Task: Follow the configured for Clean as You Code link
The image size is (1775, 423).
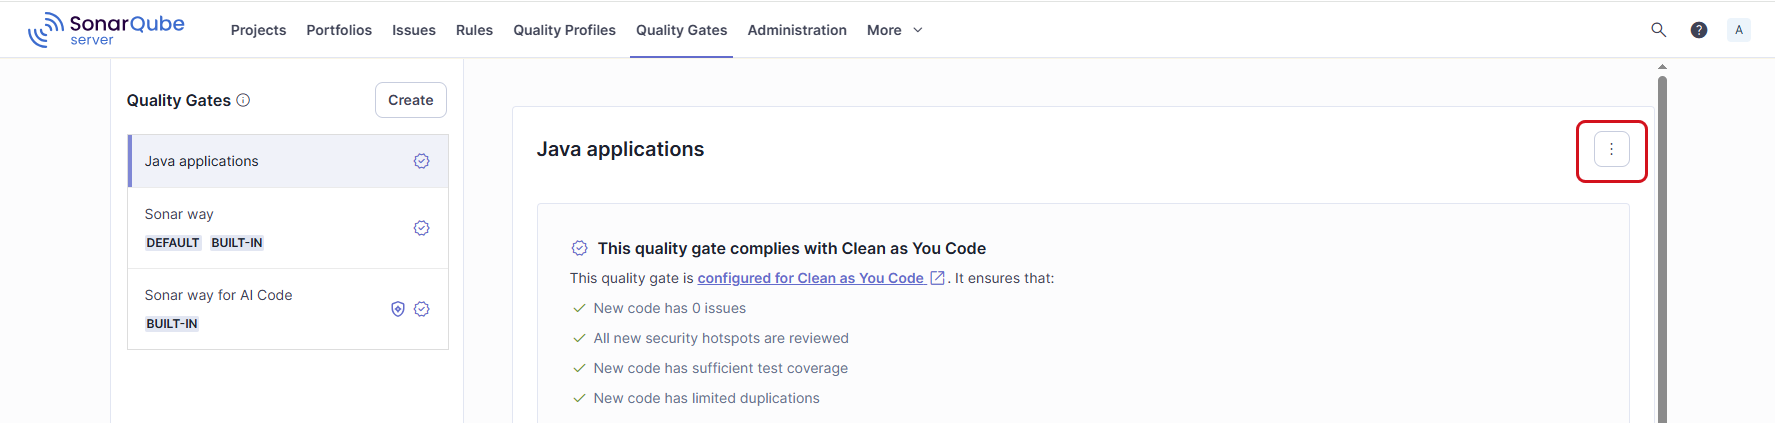Action: pyautogui.click(x=810, y=278)
